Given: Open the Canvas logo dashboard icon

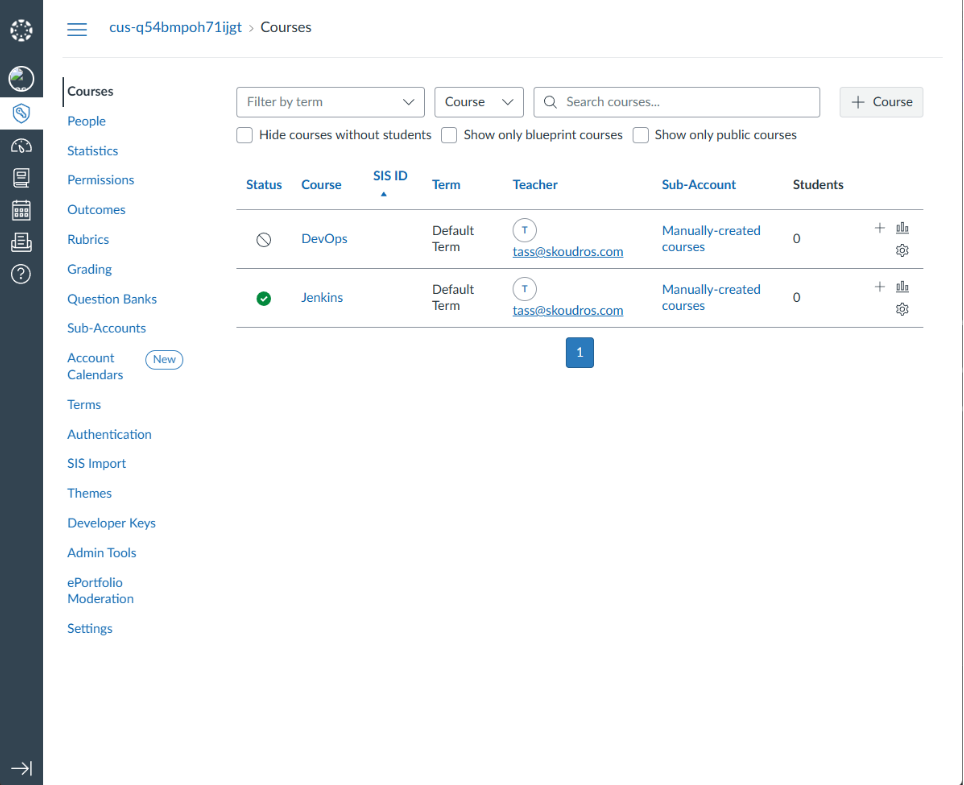Looking at the screenshot, I should pos(21,30).
